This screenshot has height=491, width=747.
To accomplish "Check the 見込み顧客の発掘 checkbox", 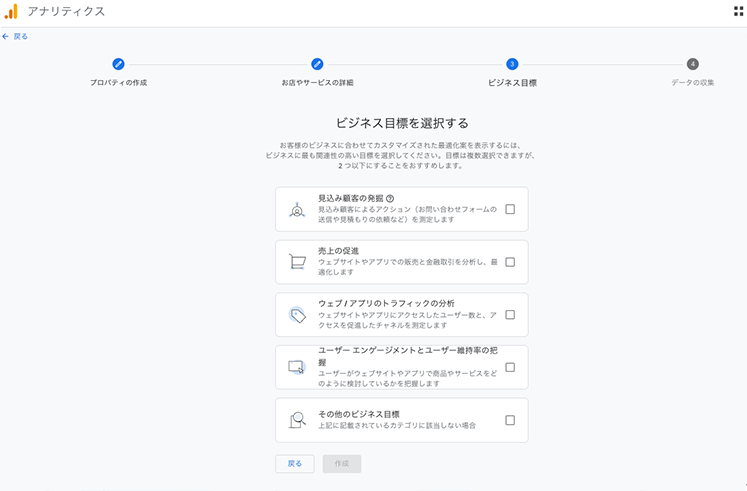I will [510, 210].
